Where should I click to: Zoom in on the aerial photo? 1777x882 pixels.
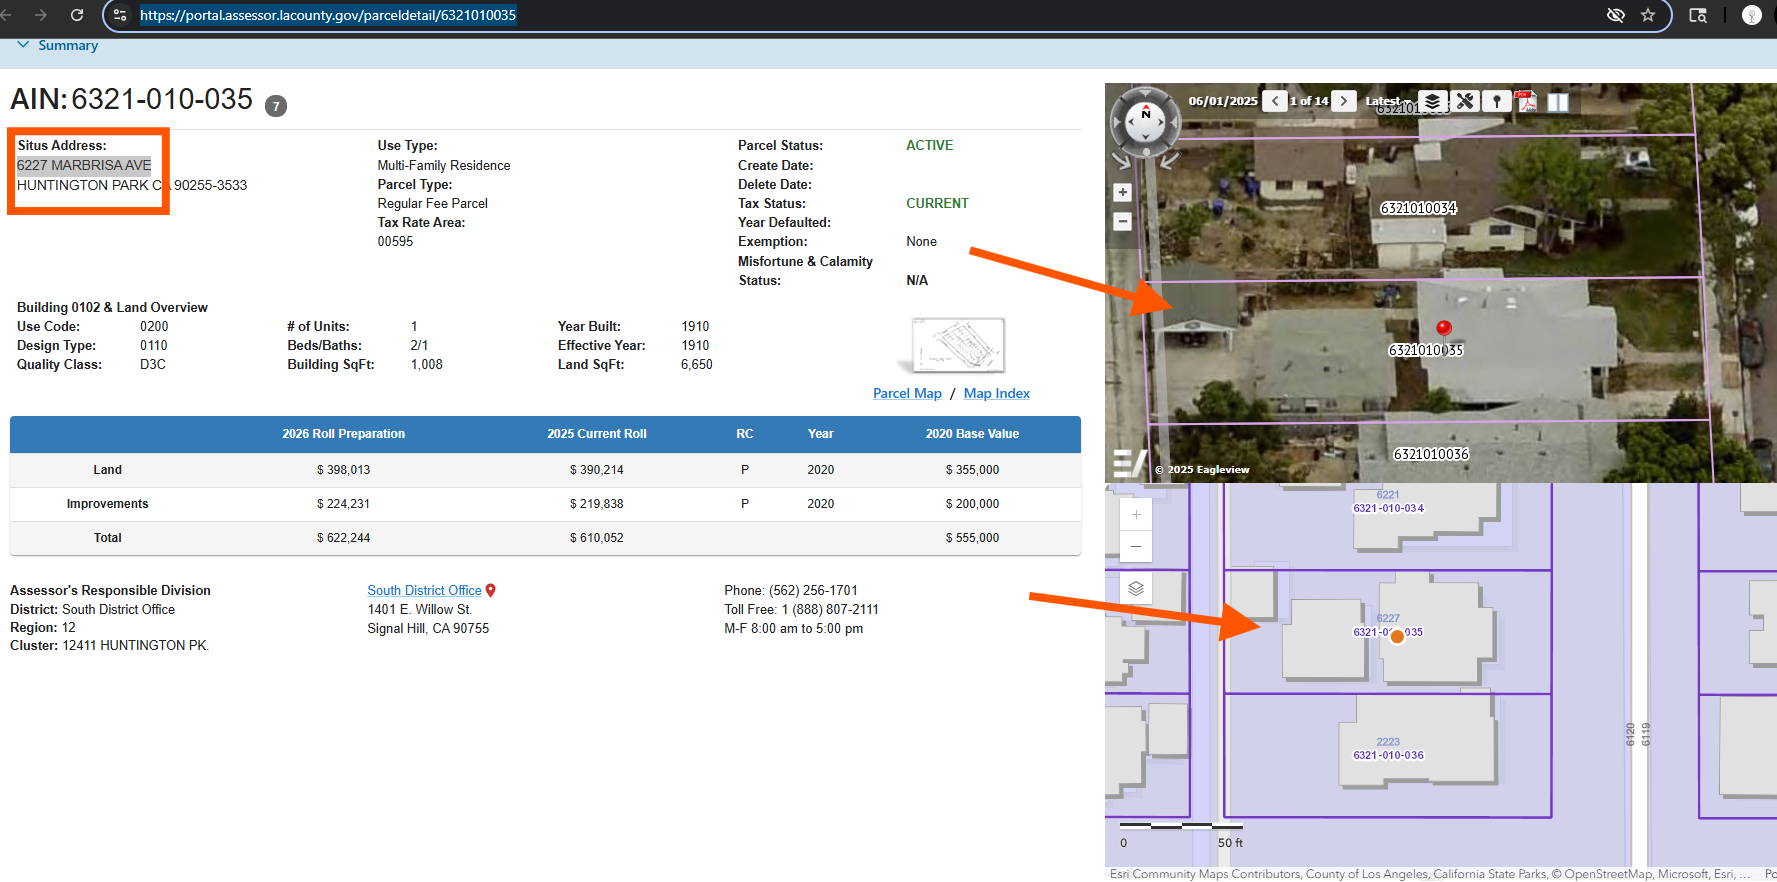(1123, 193)
